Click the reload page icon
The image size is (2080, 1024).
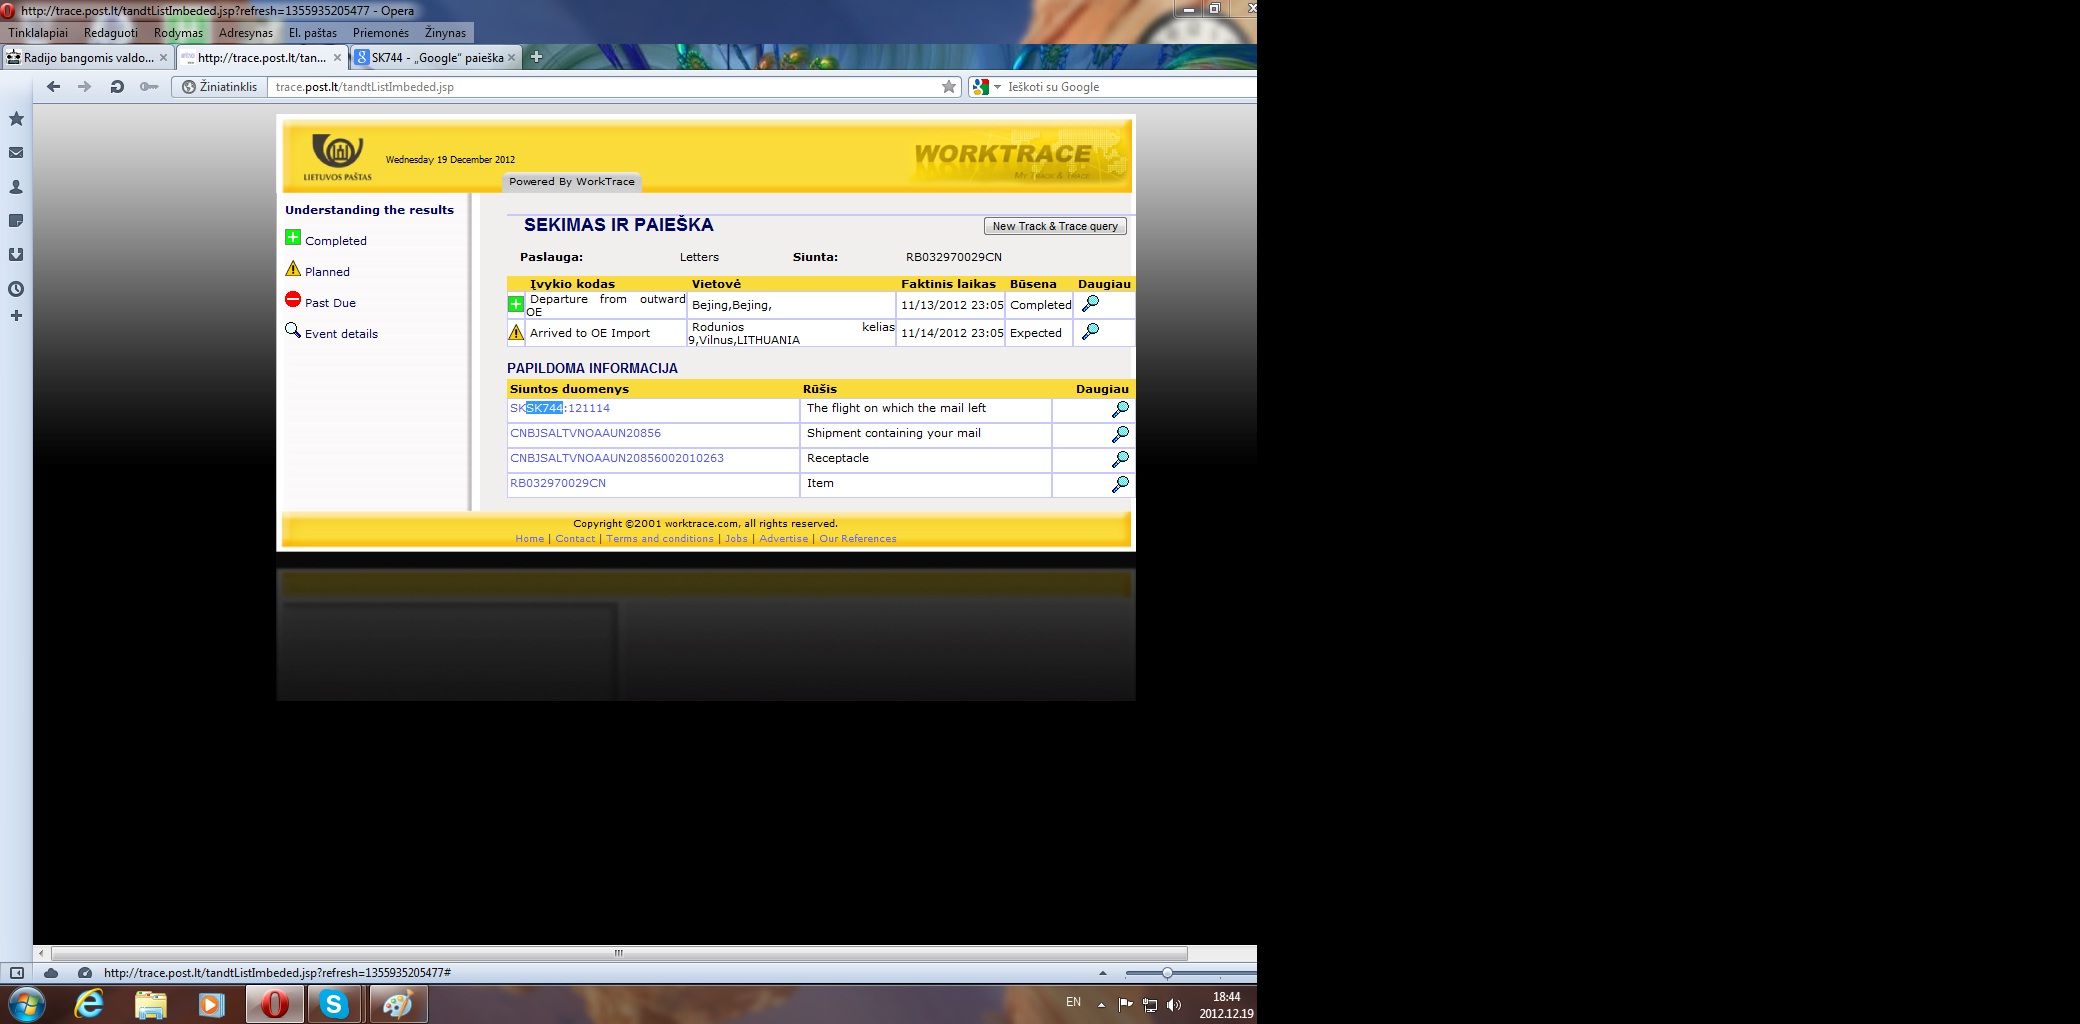(117, 87)
